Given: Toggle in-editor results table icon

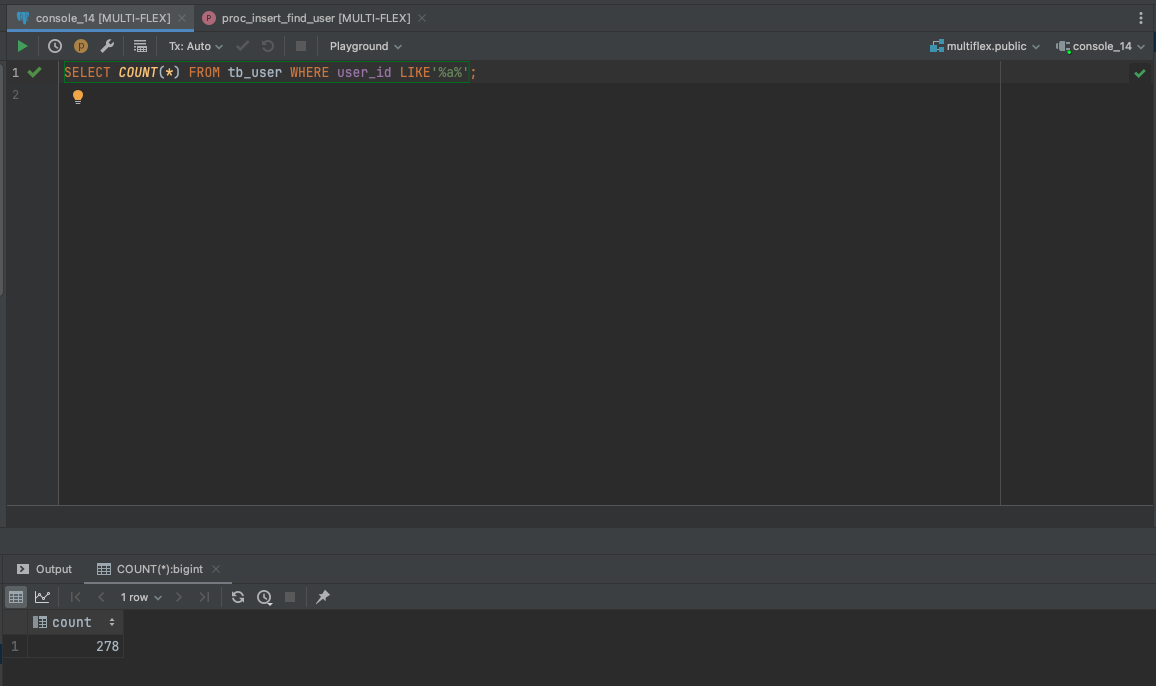Looking at the screenshot, I should pos(140,46).
